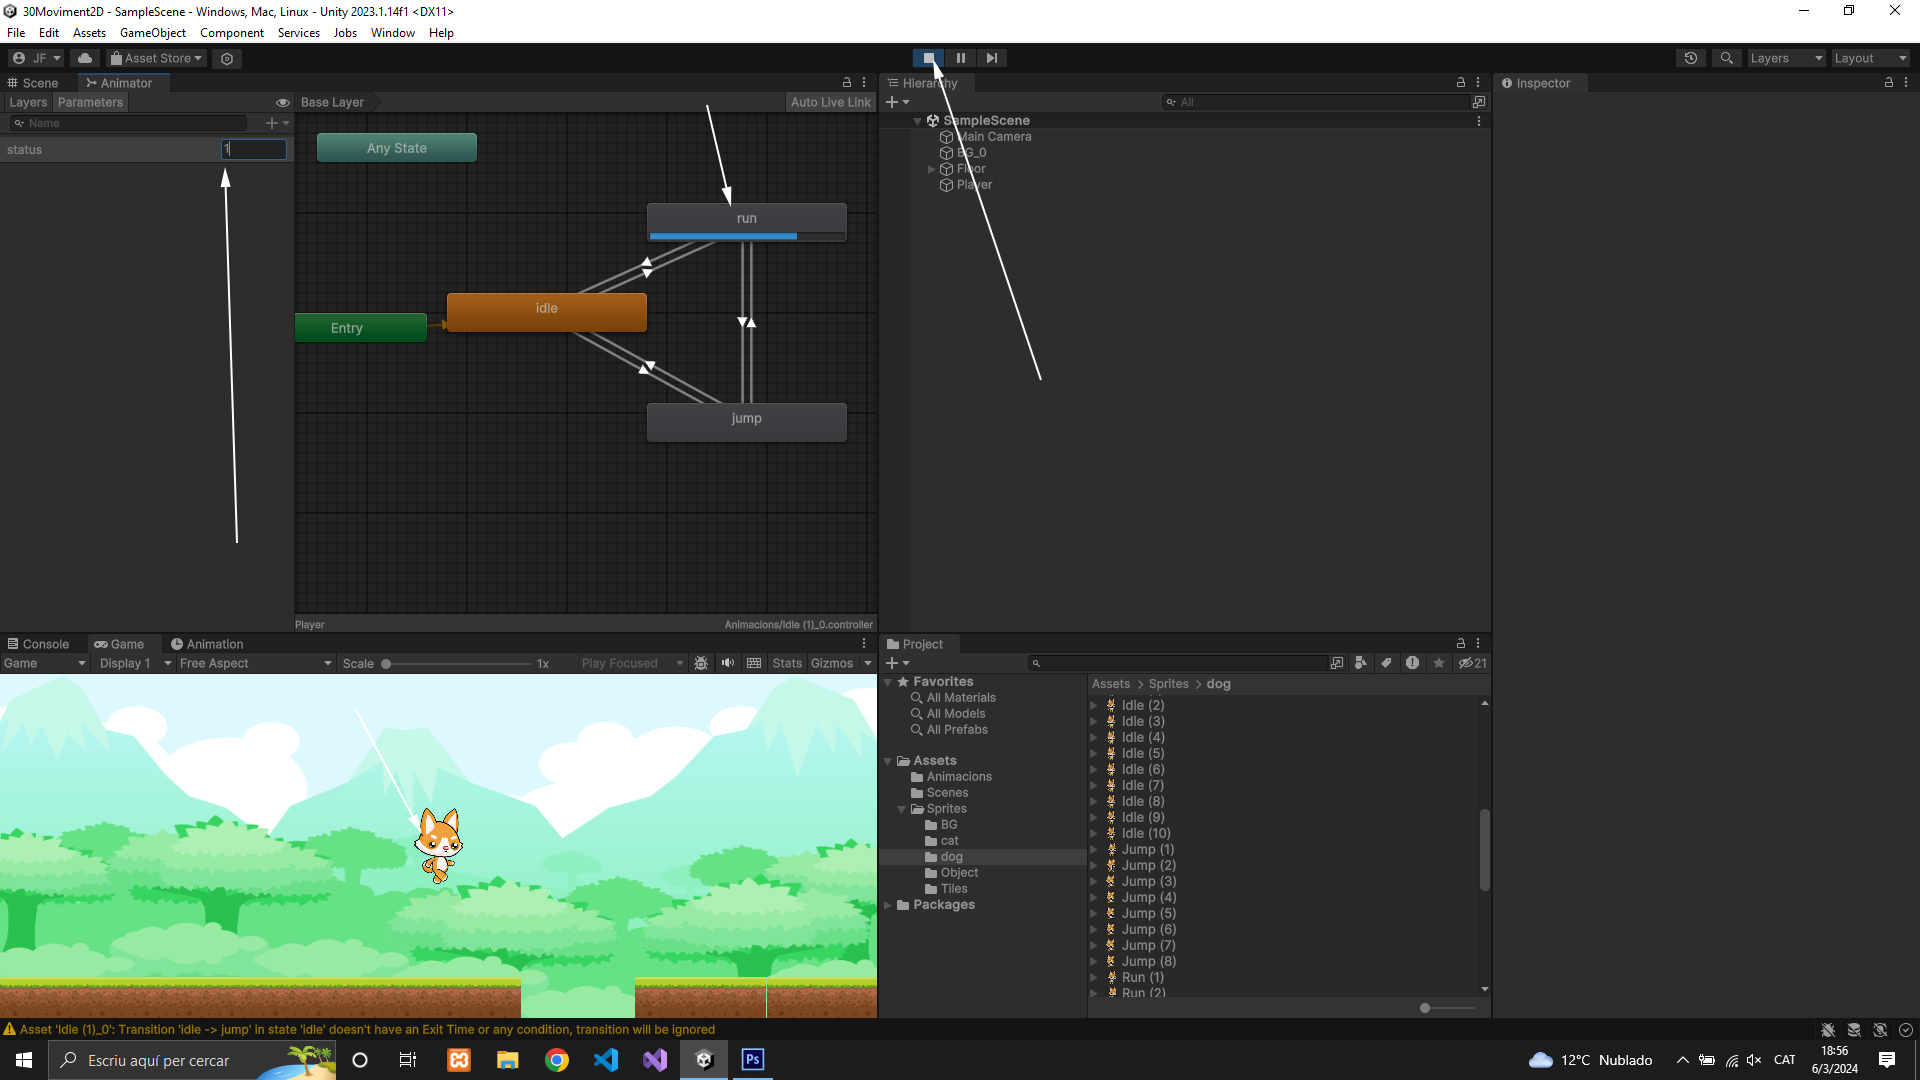
Task: Click the Pause button in toolbar
Action: click(x=960, y=58)
